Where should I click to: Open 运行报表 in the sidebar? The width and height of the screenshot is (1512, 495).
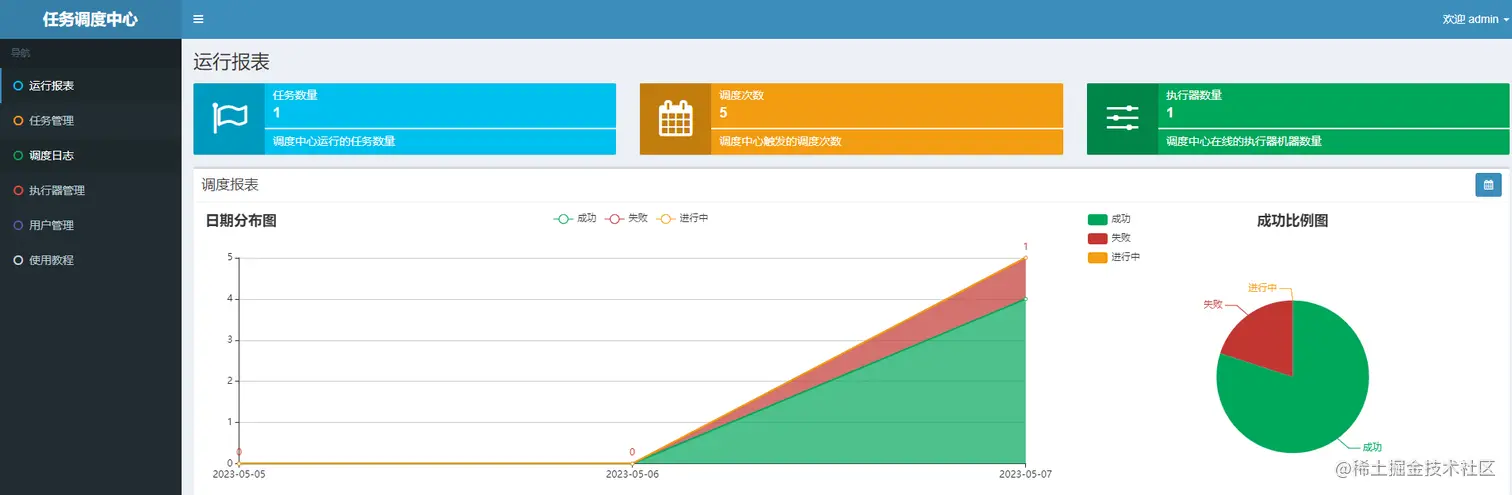pos(91,86)
